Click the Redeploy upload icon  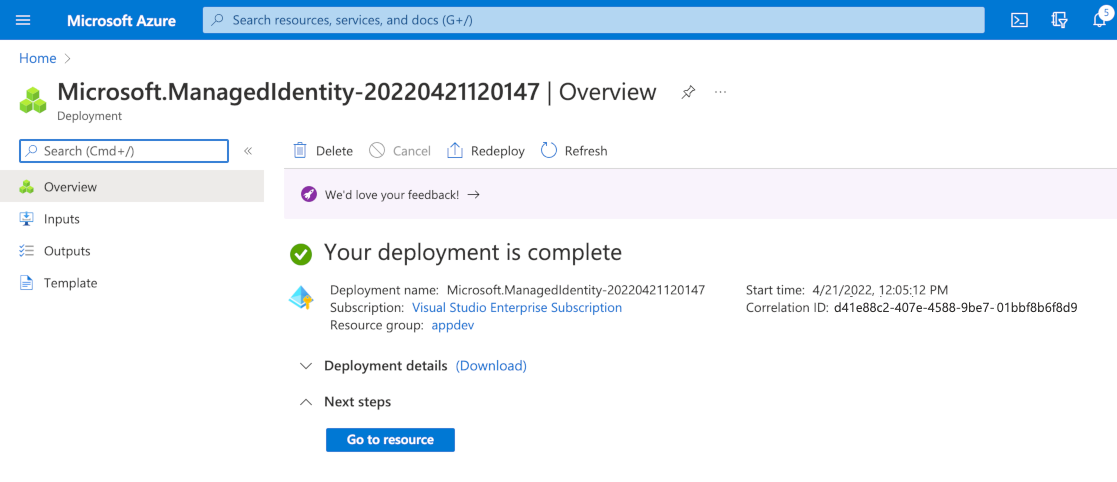click(454, 151)
